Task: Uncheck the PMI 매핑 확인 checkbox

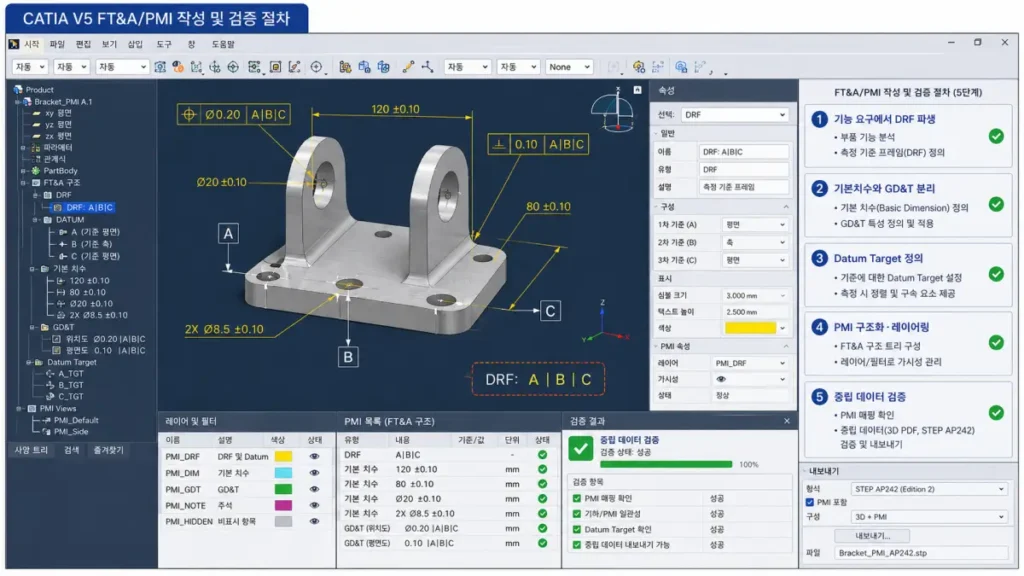Action: coord(577,498)
